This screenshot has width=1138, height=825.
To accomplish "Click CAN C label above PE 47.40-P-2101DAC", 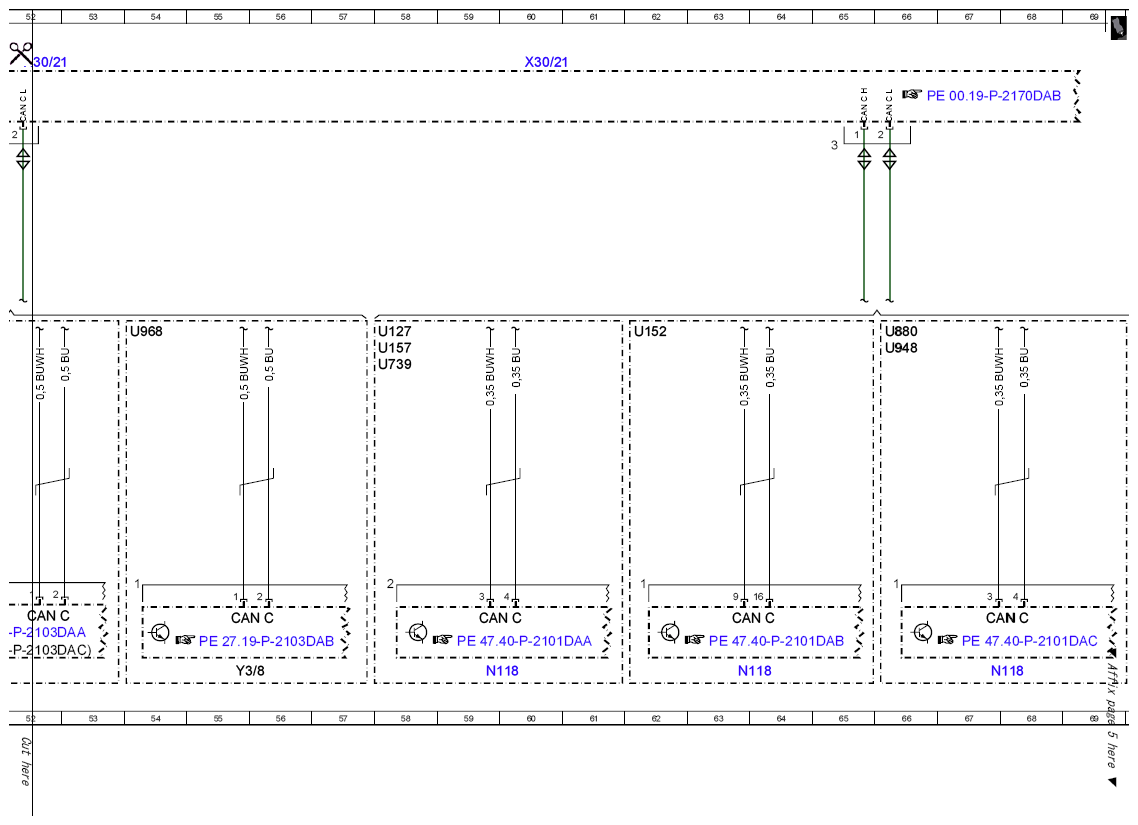I will point(1007,618).
